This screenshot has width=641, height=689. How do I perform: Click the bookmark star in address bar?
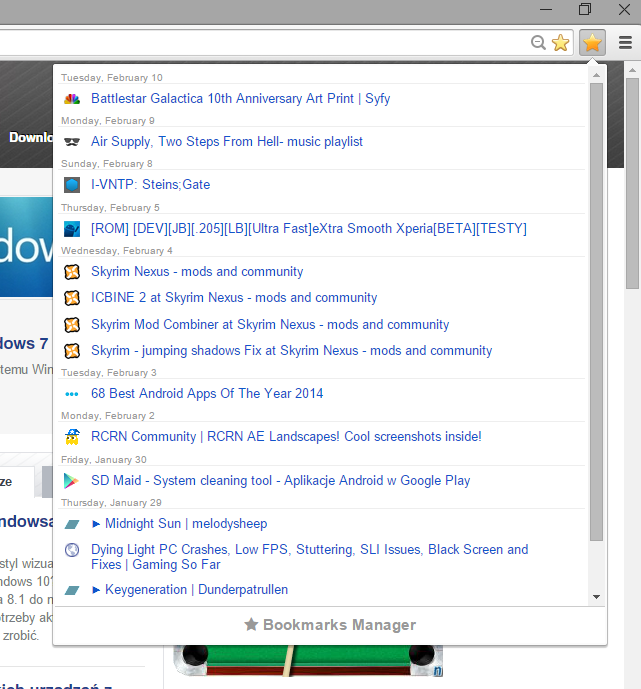coord(561,43)
